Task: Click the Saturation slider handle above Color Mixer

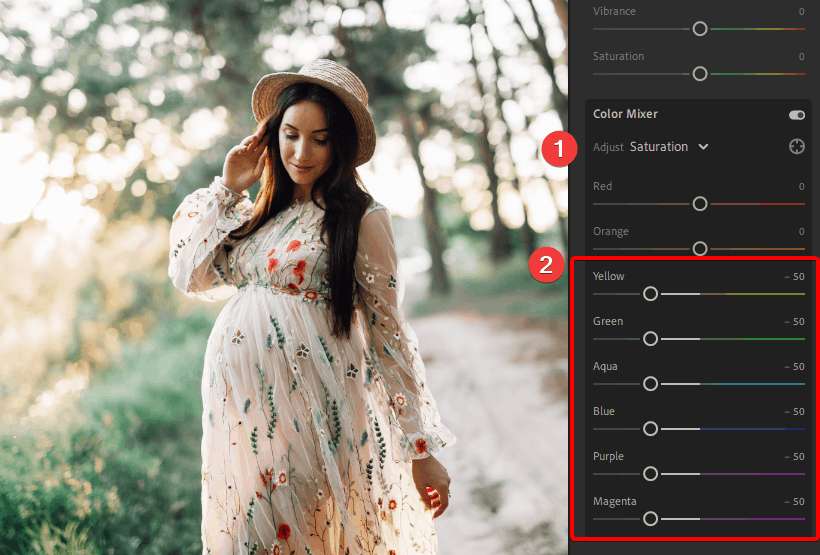Action: click(x=700, y=74)
